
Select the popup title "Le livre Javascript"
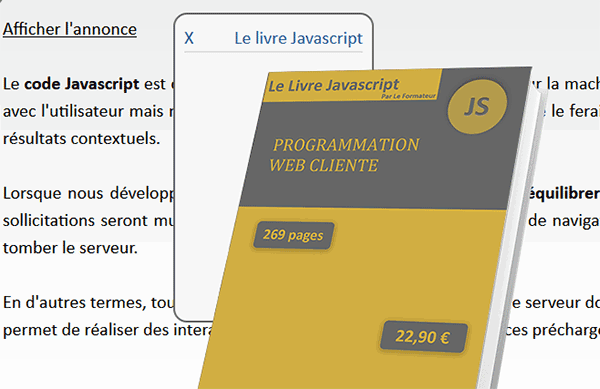click(x=298, y=38)
